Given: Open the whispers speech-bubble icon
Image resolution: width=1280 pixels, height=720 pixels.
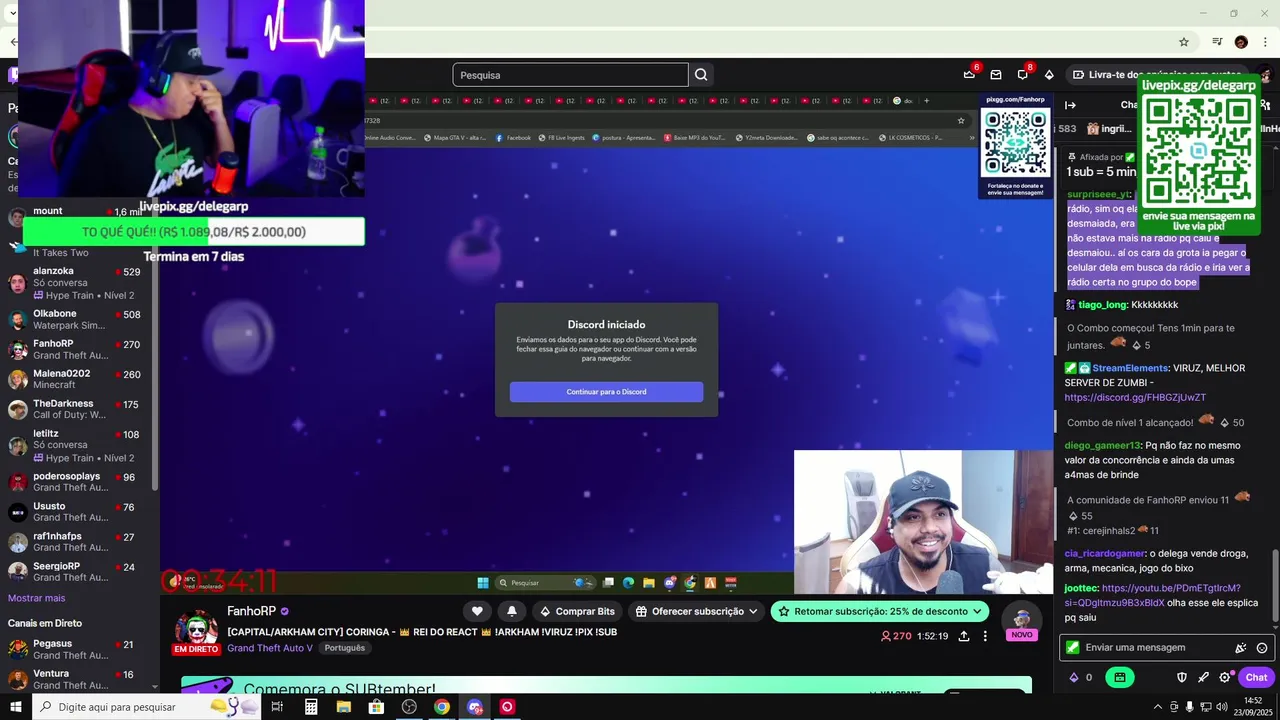Looking at the screenshot, I should coord(1022,74).
